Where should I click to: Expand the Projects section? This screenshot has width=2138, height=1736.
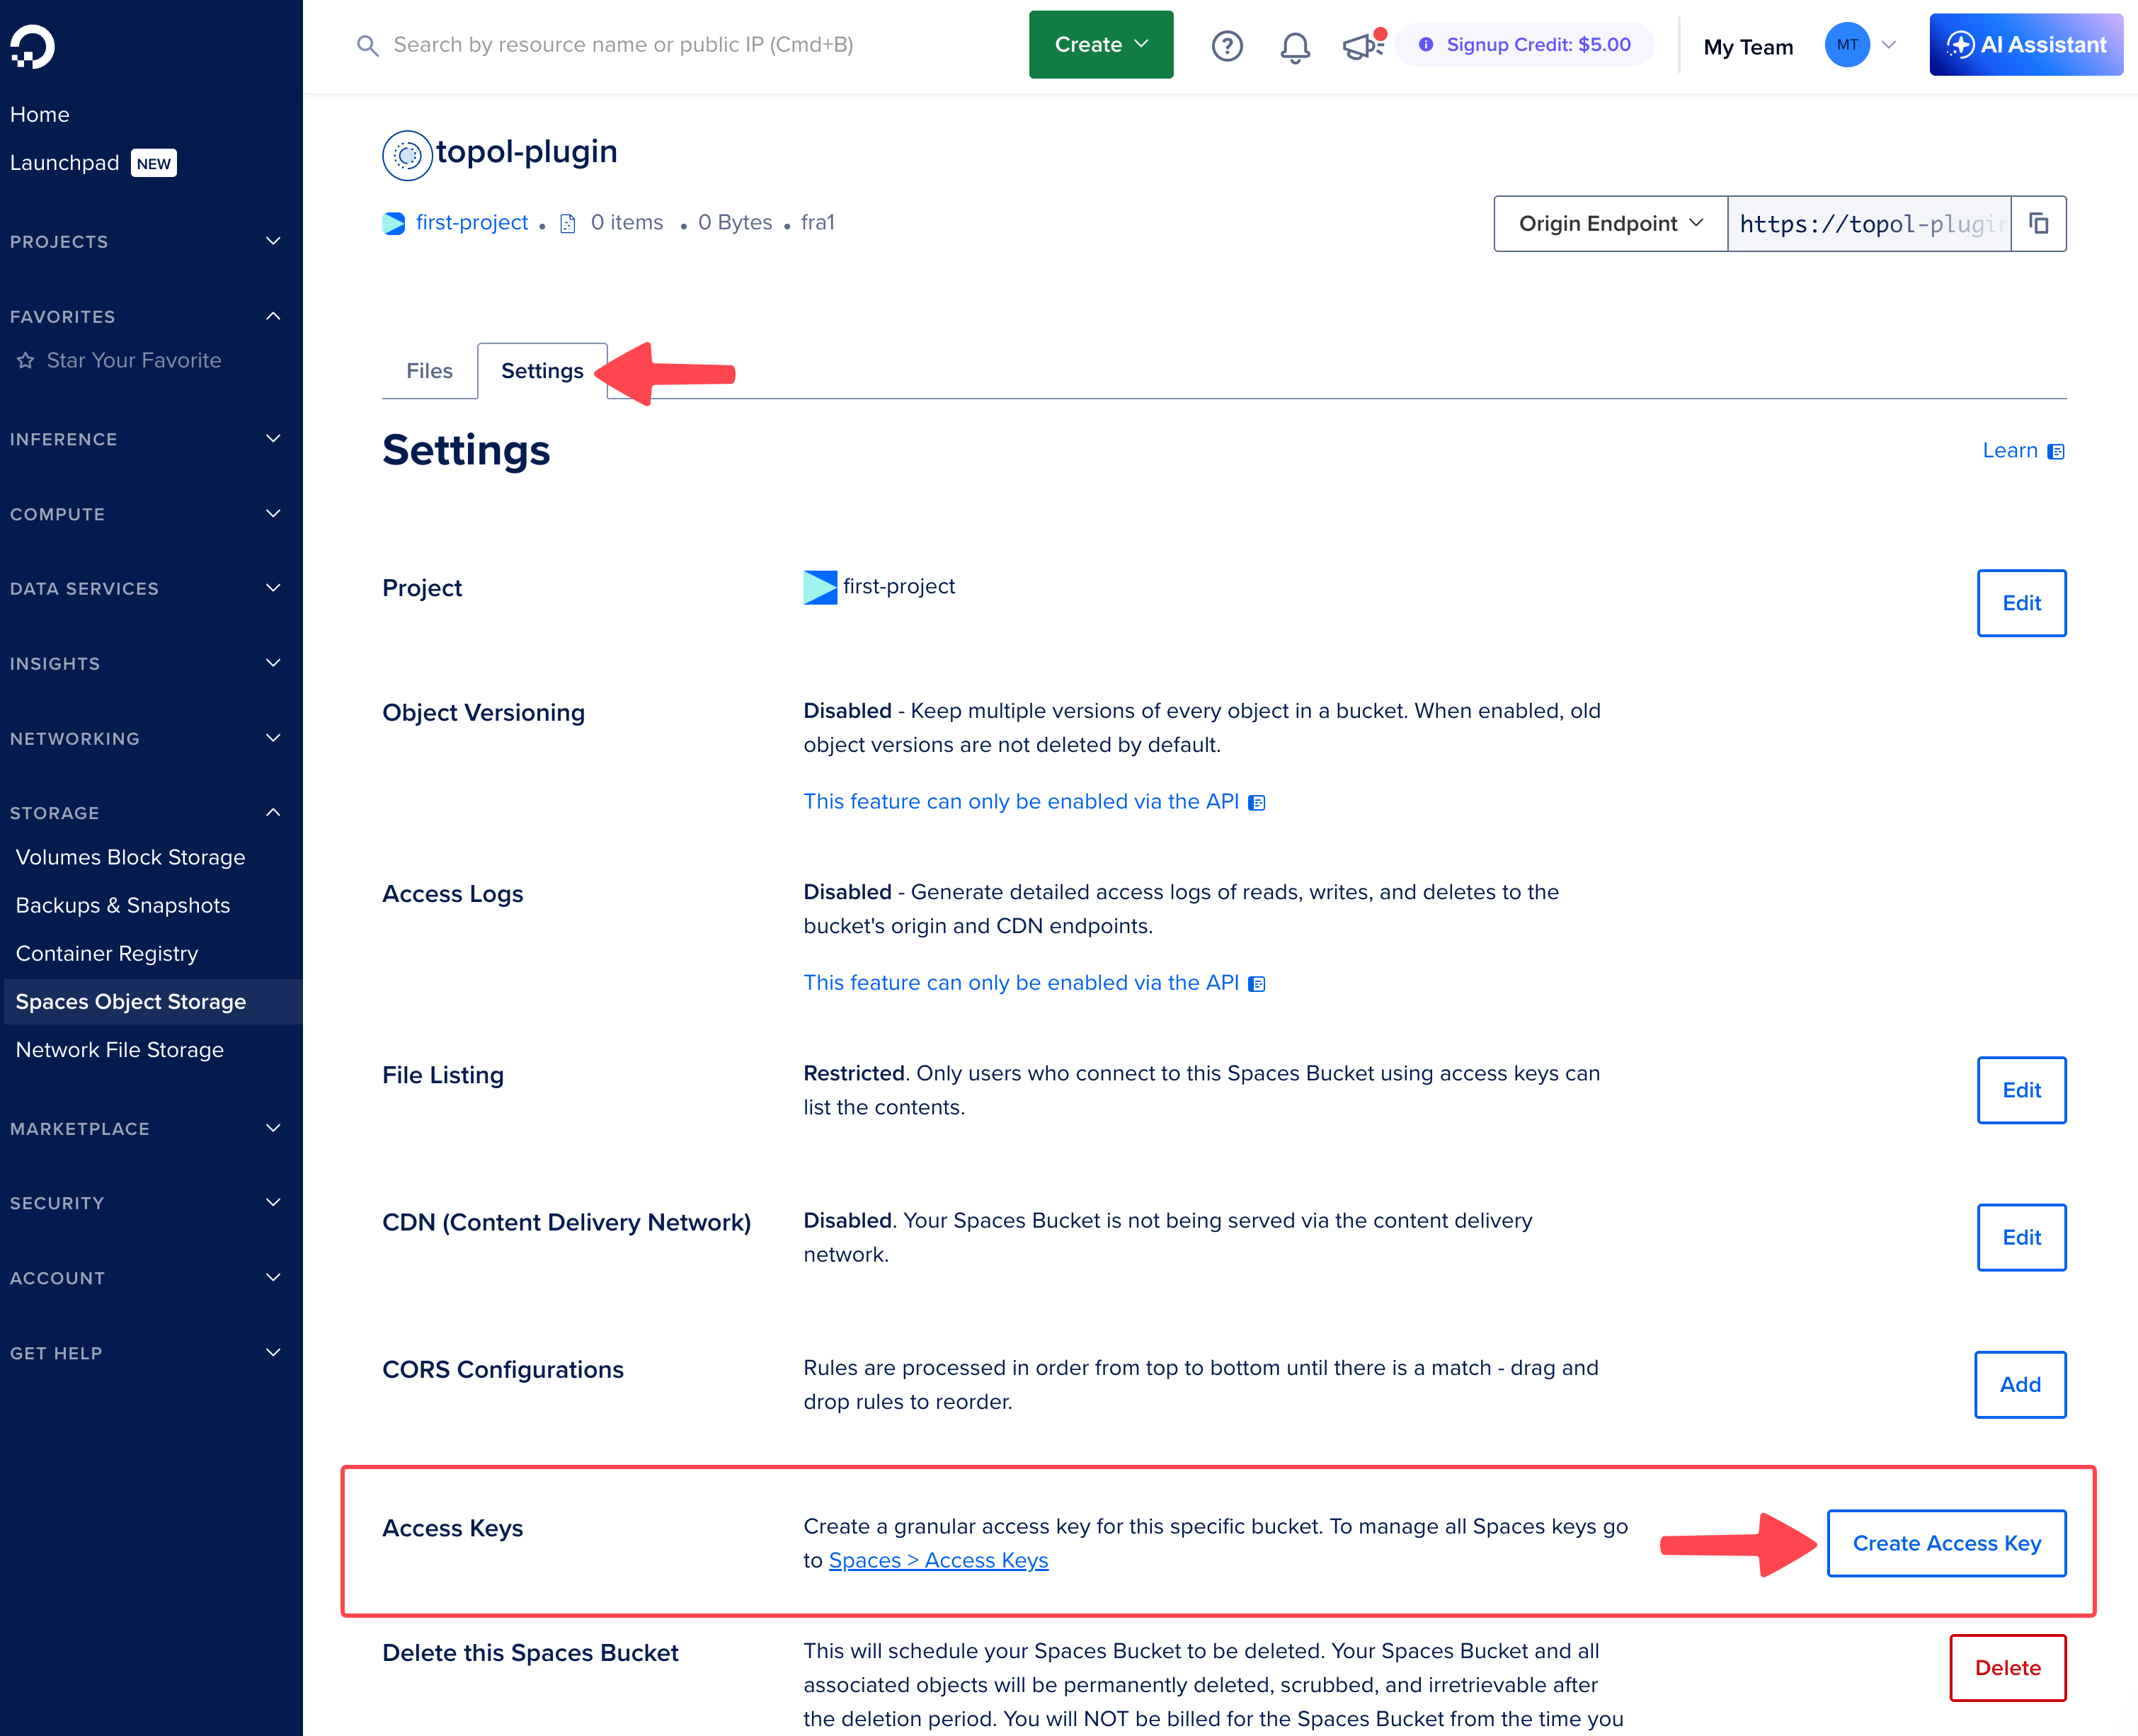[x=273, y=242]
